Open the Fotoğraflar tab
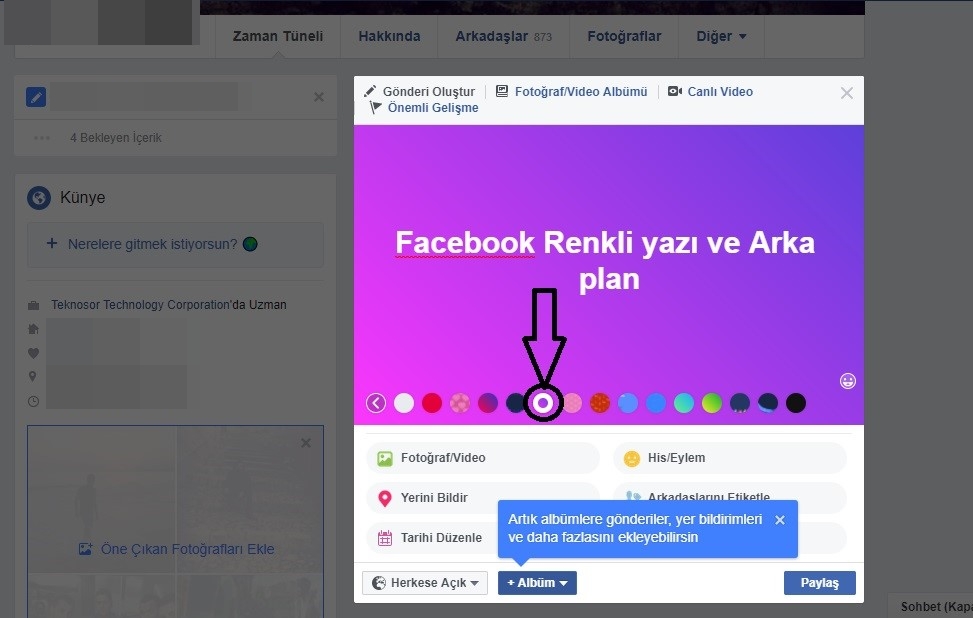 tap(624, 36)
